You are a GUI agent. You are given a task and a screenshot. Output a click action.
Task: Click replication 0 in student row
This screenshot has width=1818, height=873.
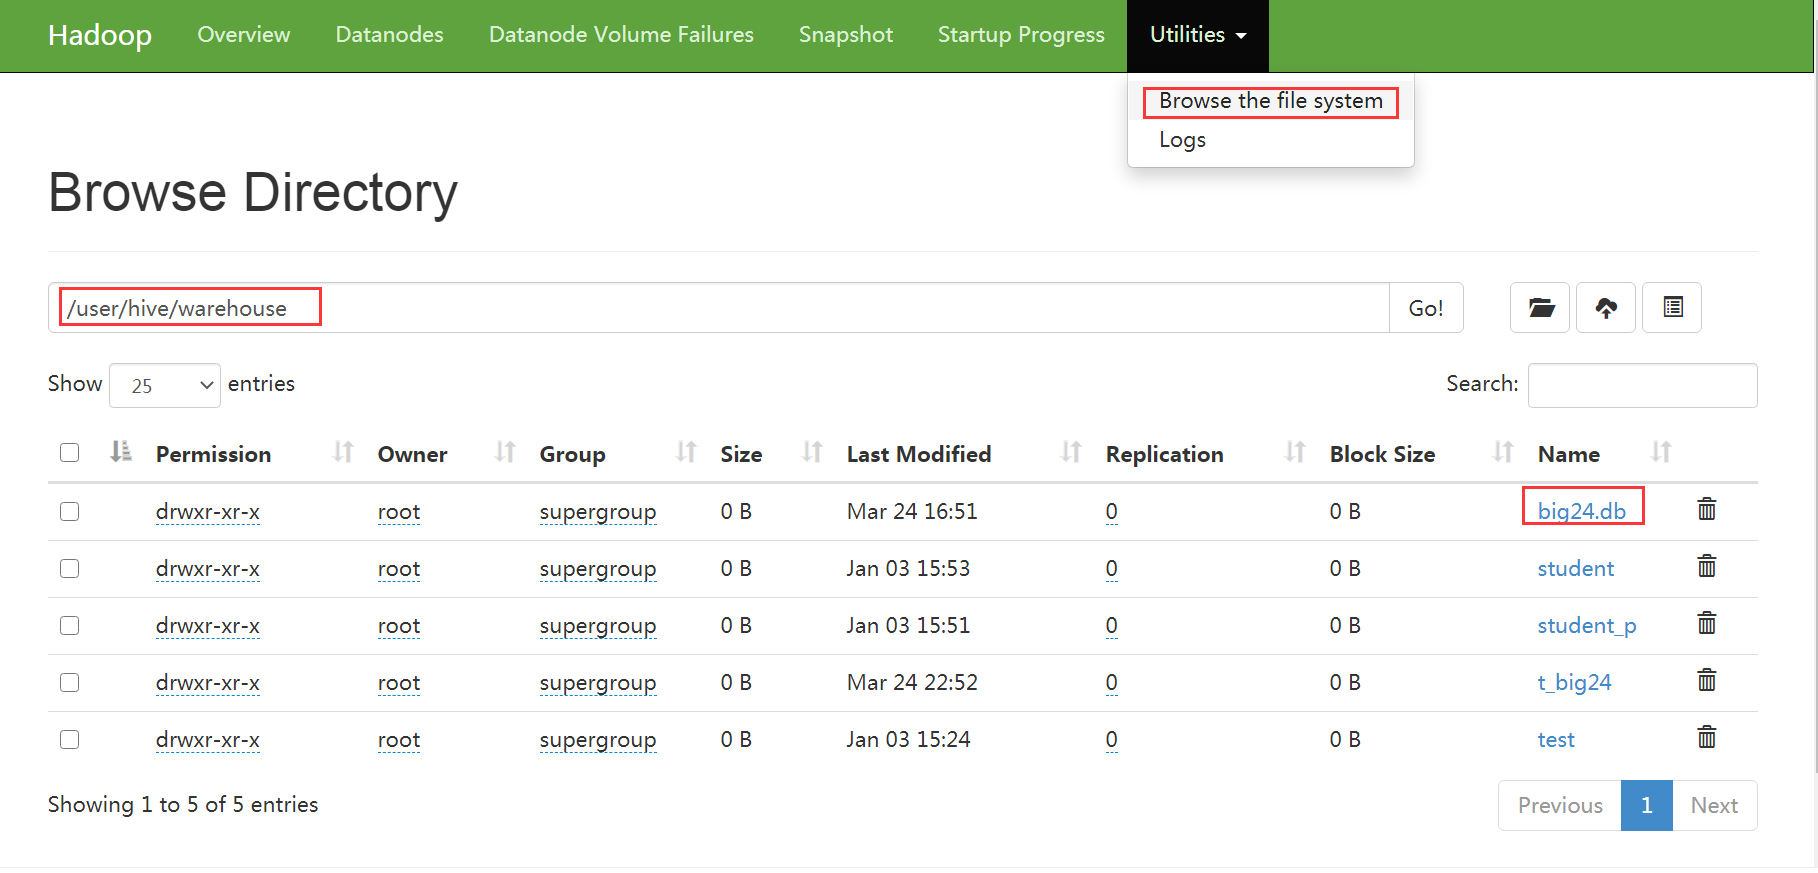click(x=1112, y=568)
